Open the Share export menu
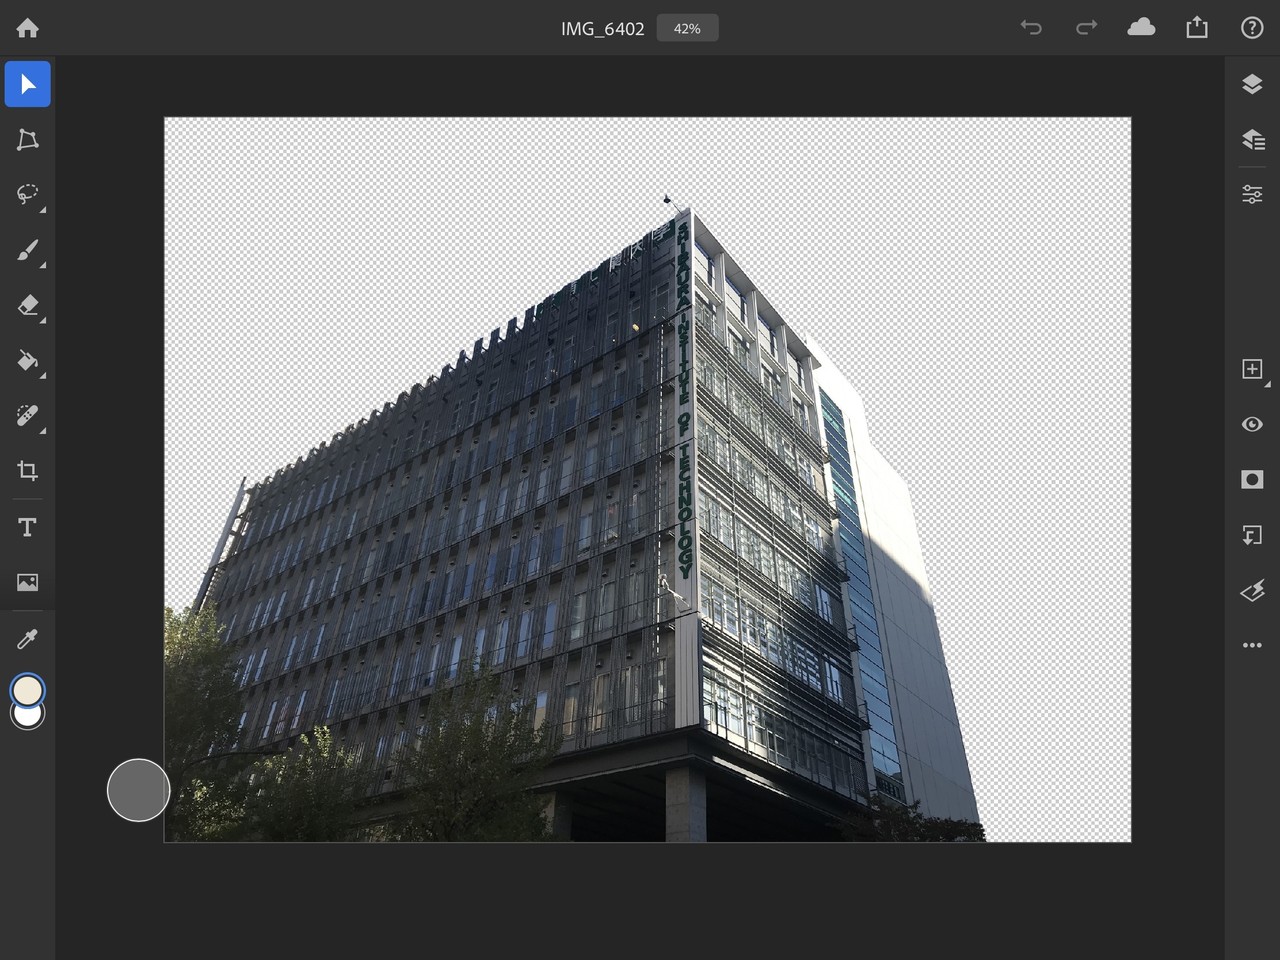Viewport: 1280px width, 960px height. coord(1197,28)
